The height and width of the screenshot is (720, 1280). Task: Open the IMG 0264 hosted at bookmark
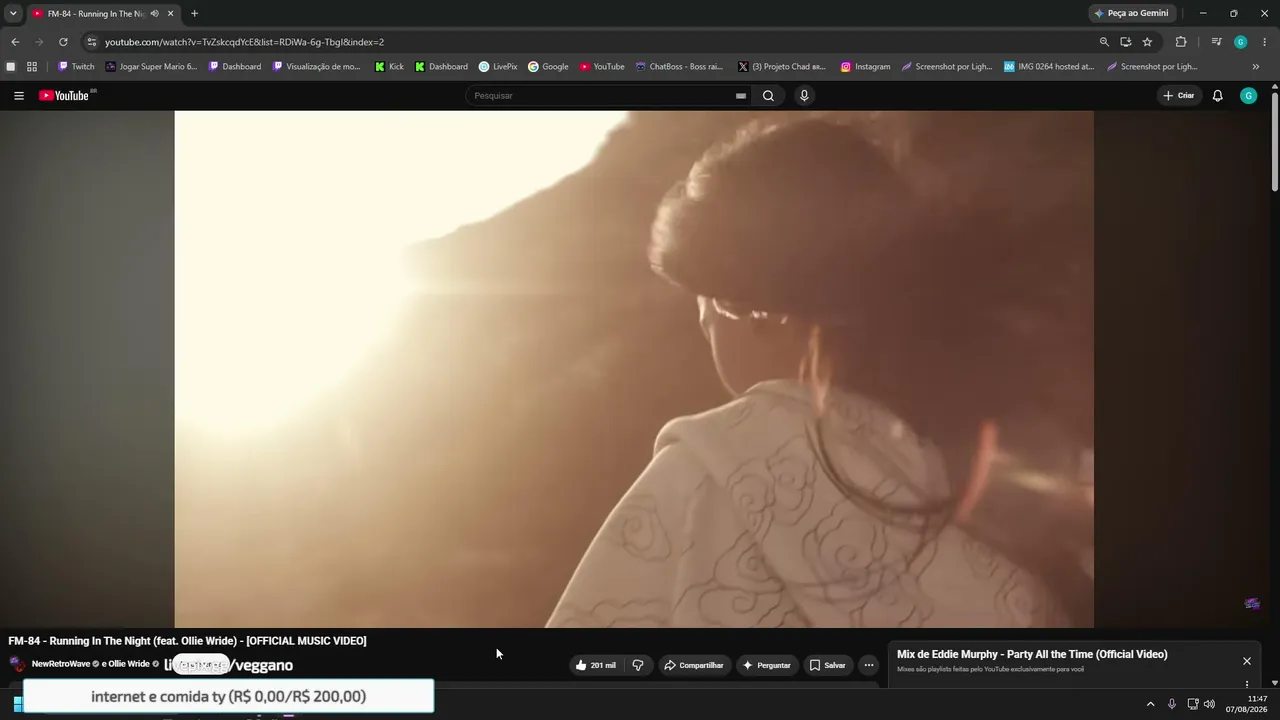tap(1049, 67)
